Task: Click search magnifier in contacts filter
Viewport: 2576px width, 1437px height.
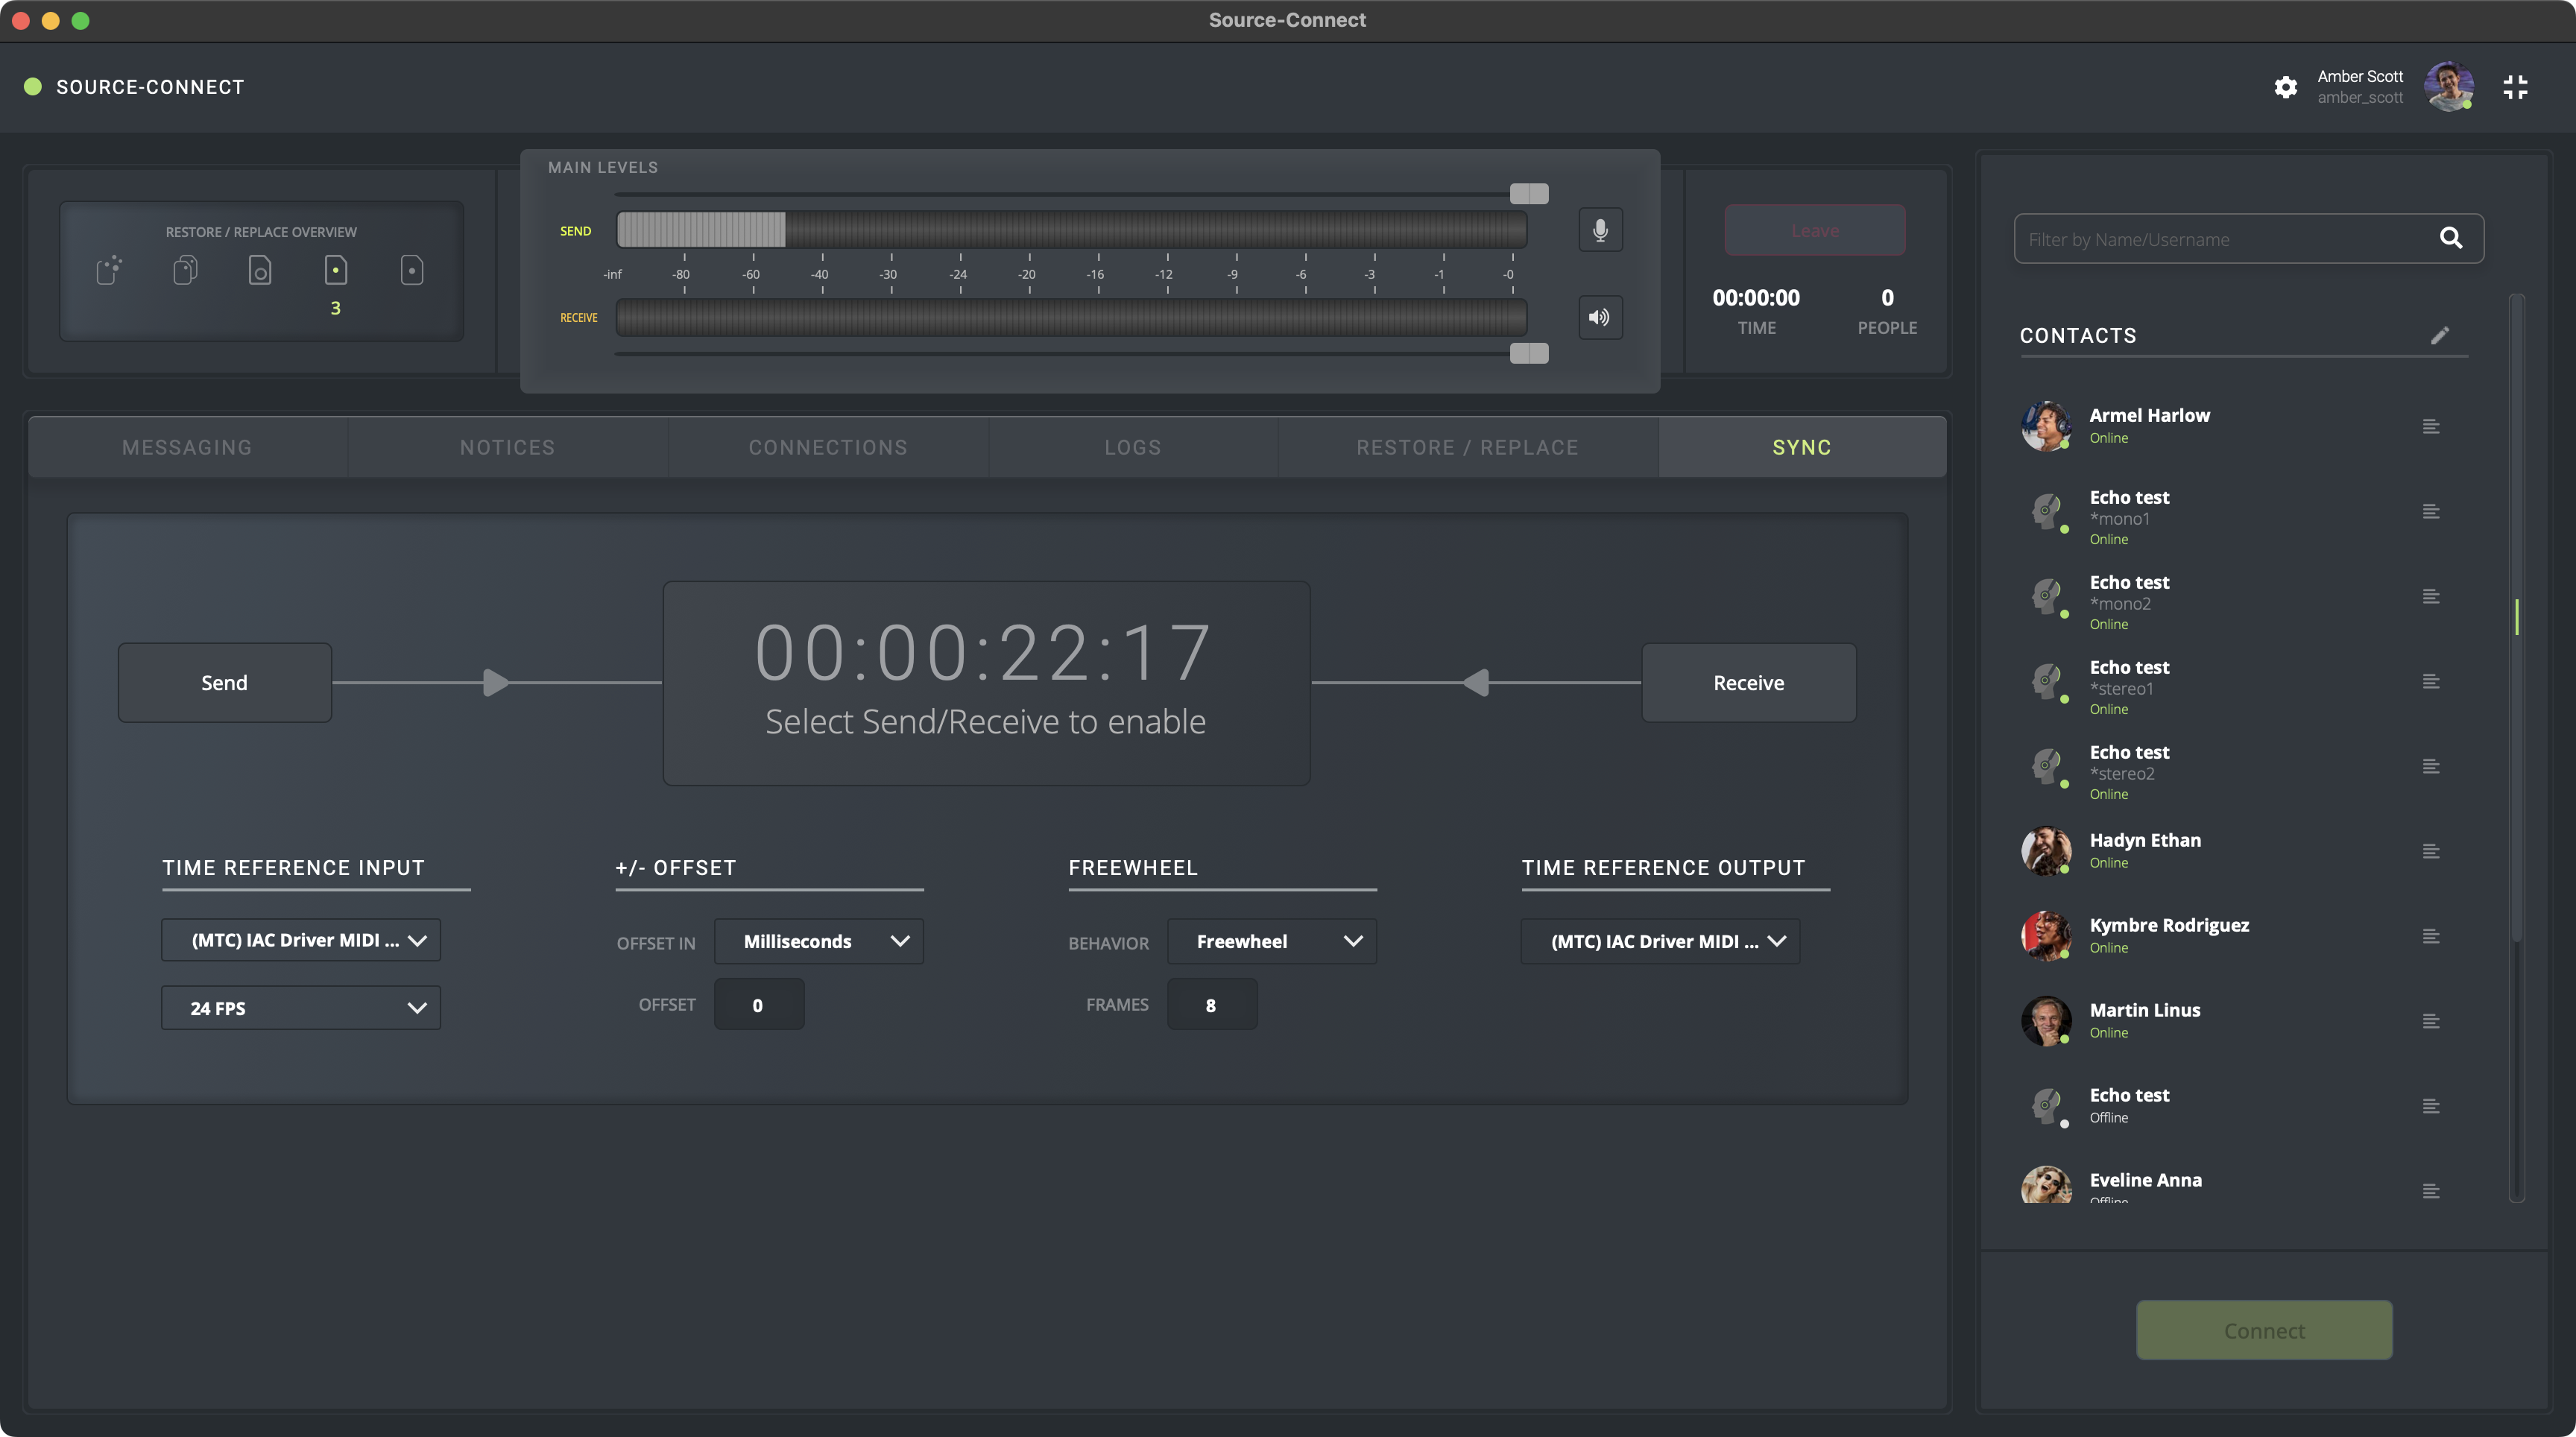Action: [x=2450, y=238]
